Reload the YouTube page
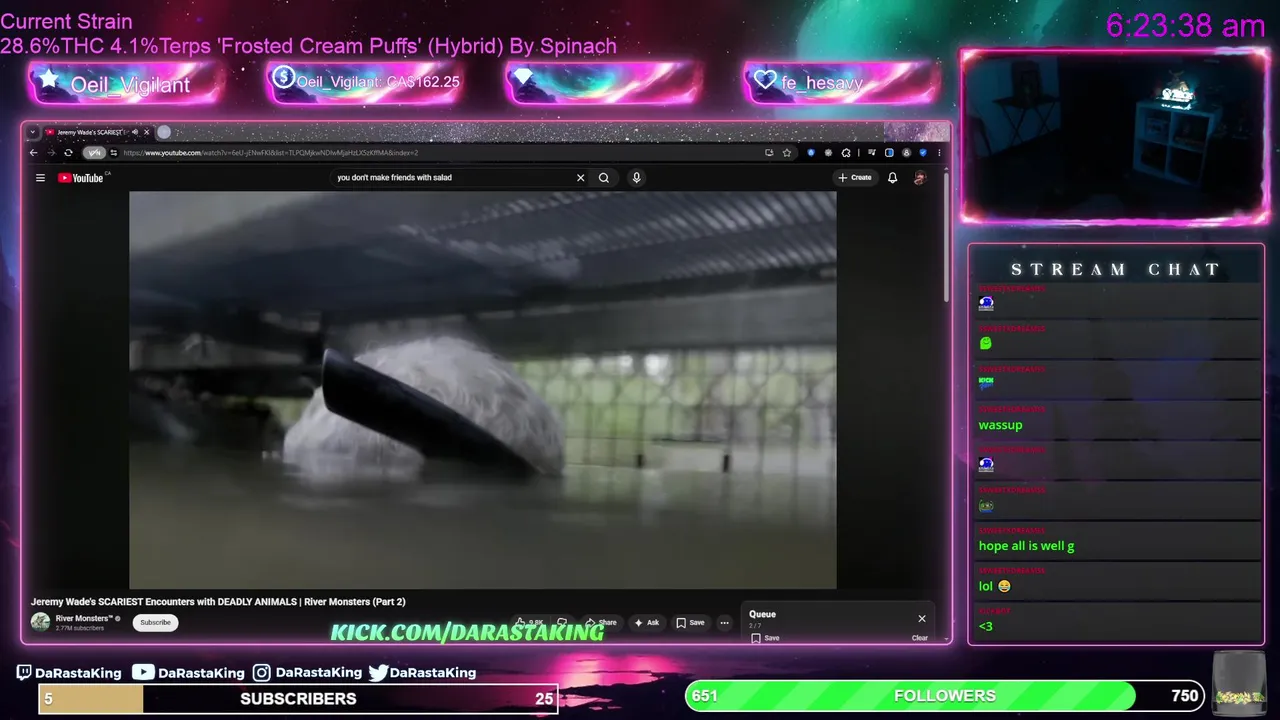The height and width of the screenshot is (720, 1280). [68, 153]
